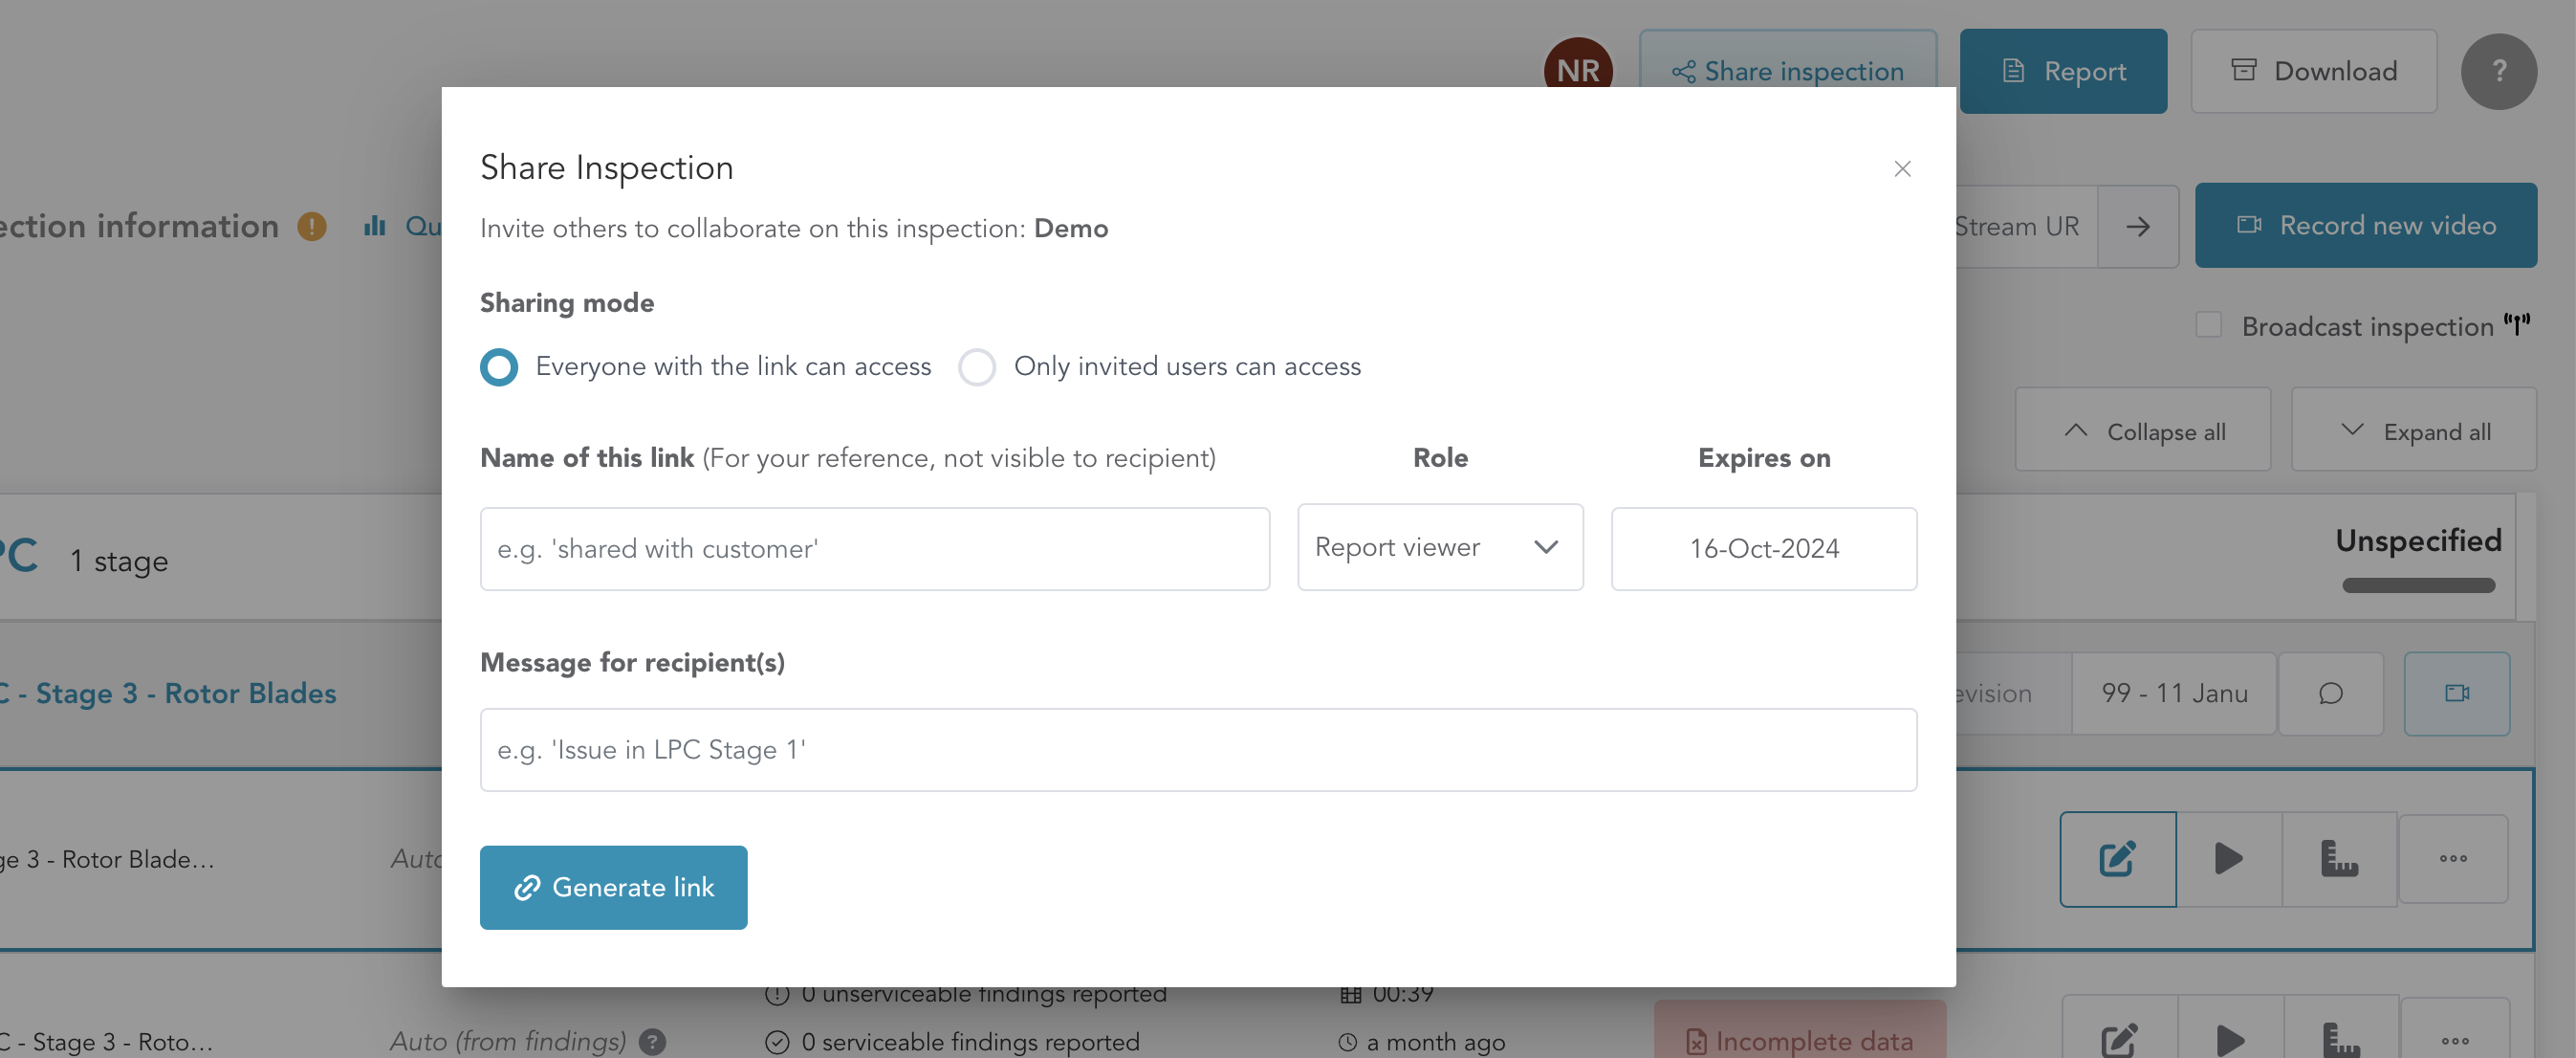Select Only invited users can access
The height and width of the screenshot is (1058, 2576).
click(977, 367)
